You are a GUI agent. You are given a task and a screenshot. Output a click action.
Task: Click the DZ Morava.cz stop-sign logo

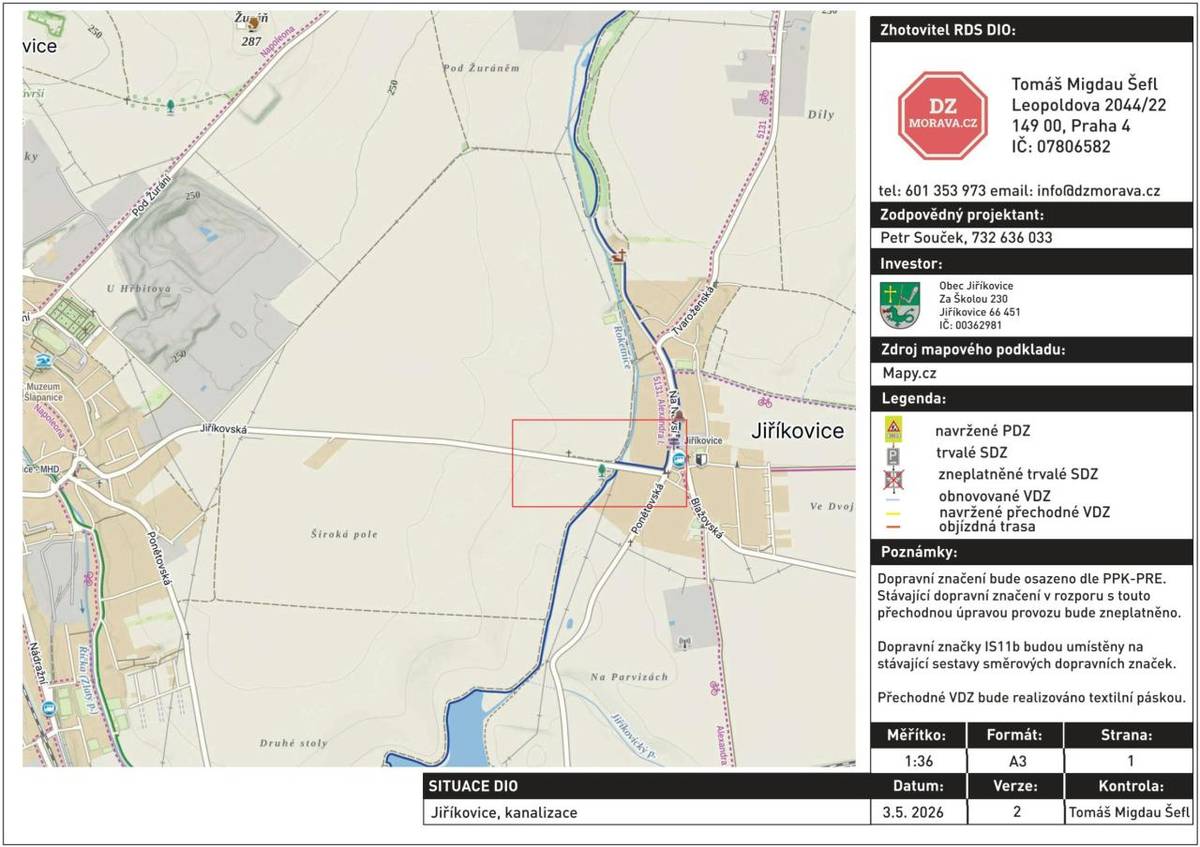(x=942, y=115)
